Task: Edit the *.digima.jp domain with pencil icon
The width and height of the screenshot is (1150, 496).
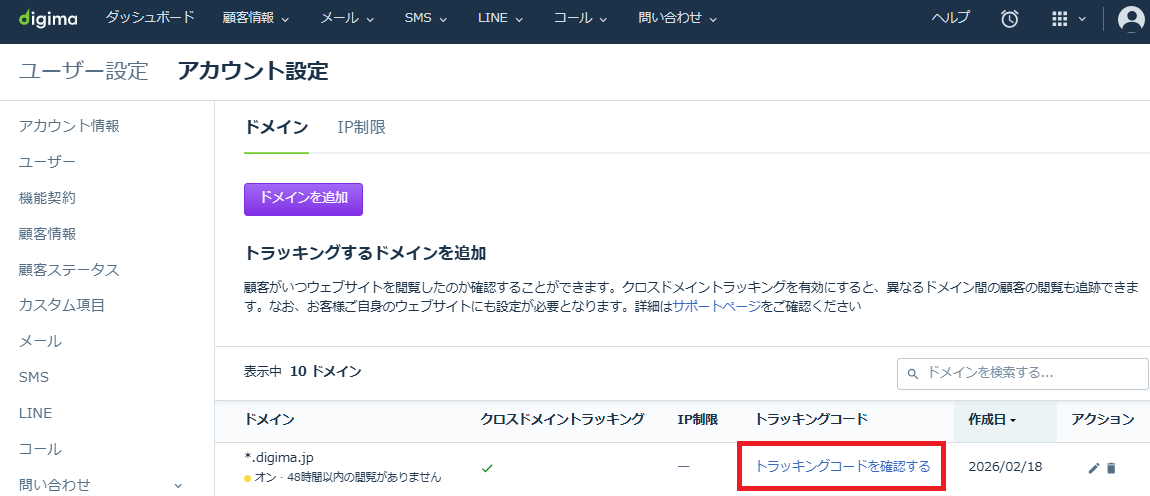Action: 1094,468
